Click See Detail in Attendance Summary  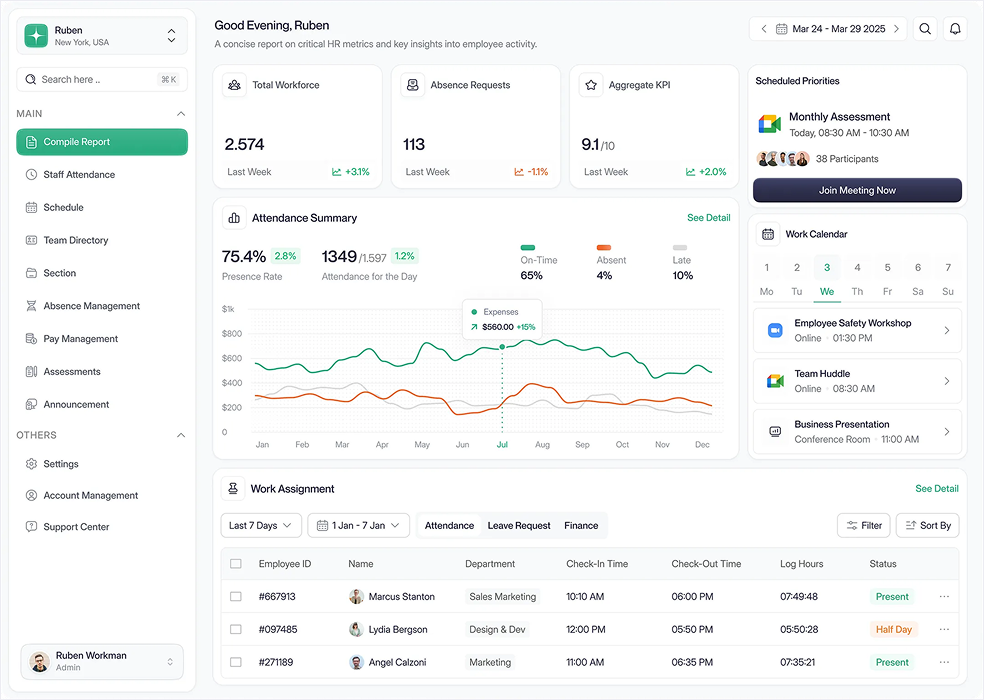[709, 218]
